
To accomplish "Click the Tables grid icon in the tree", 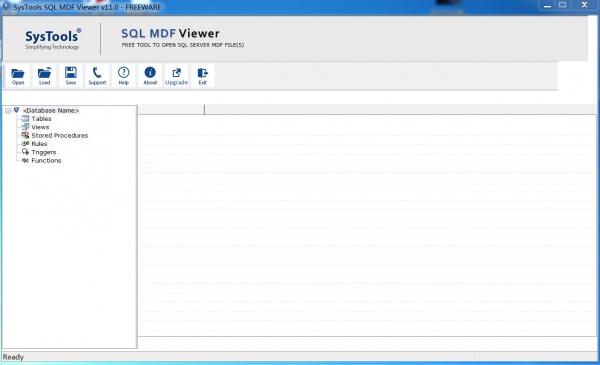I will pos(26,119).
